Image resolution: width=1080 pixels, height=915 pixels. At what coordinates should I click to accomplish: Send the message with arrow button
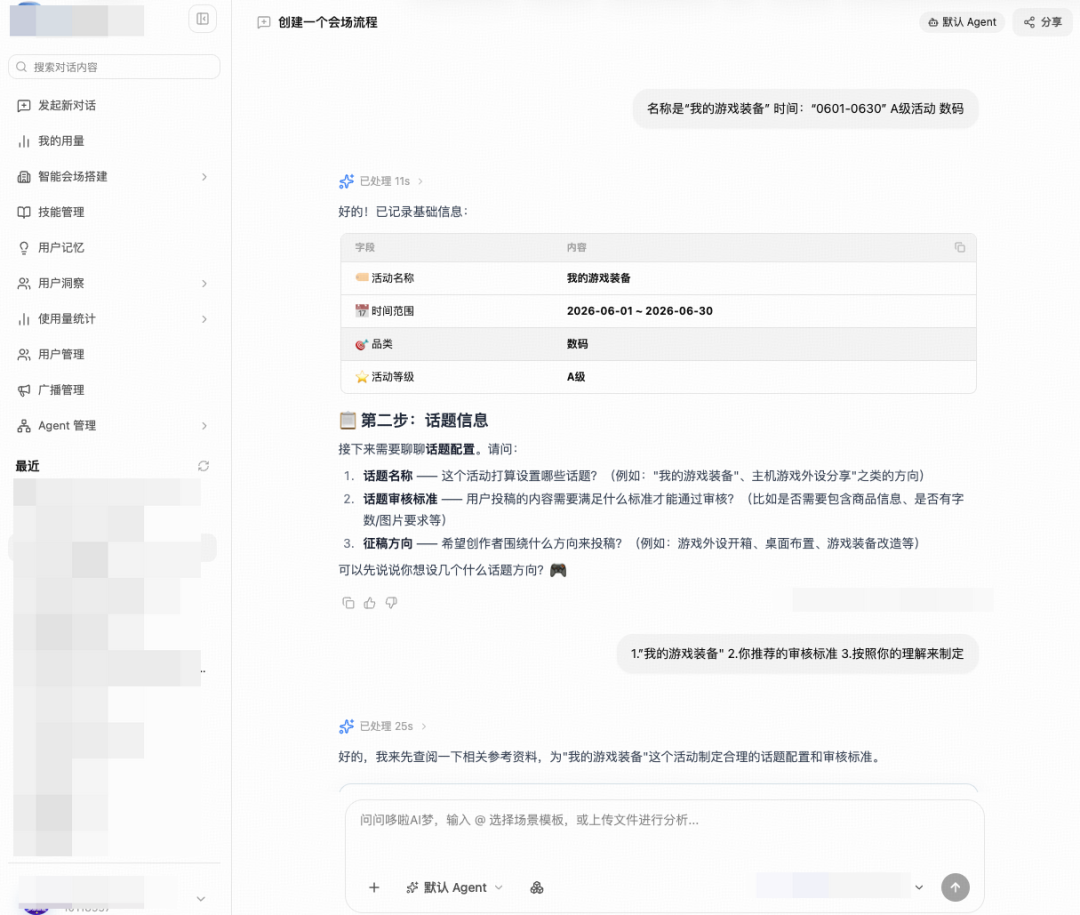955,887
